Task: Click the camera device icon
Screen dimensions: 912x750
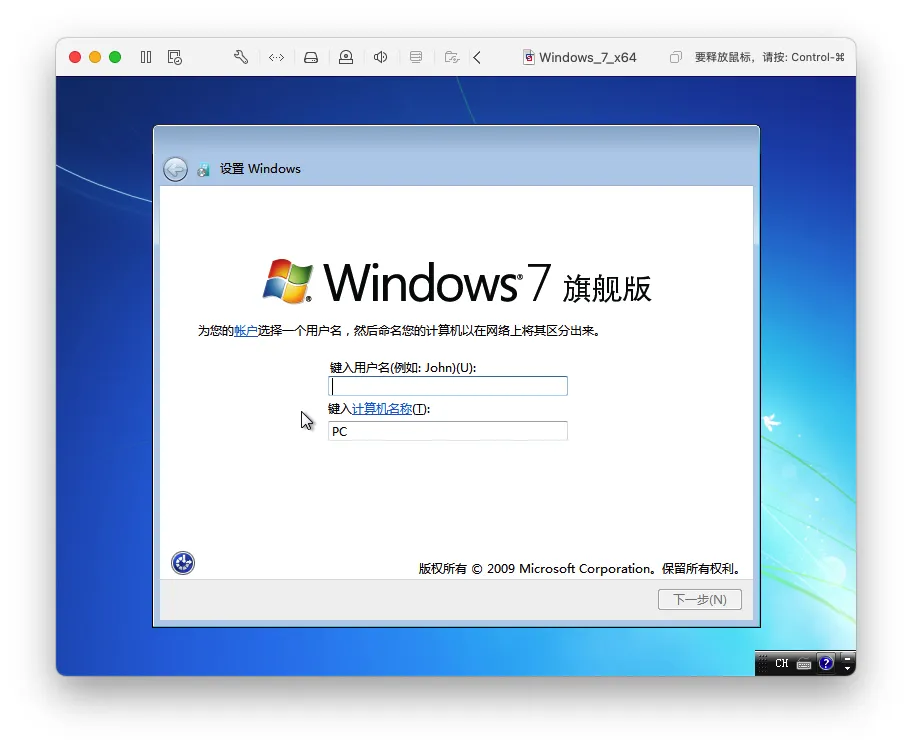Action: (x=346, y=57)
